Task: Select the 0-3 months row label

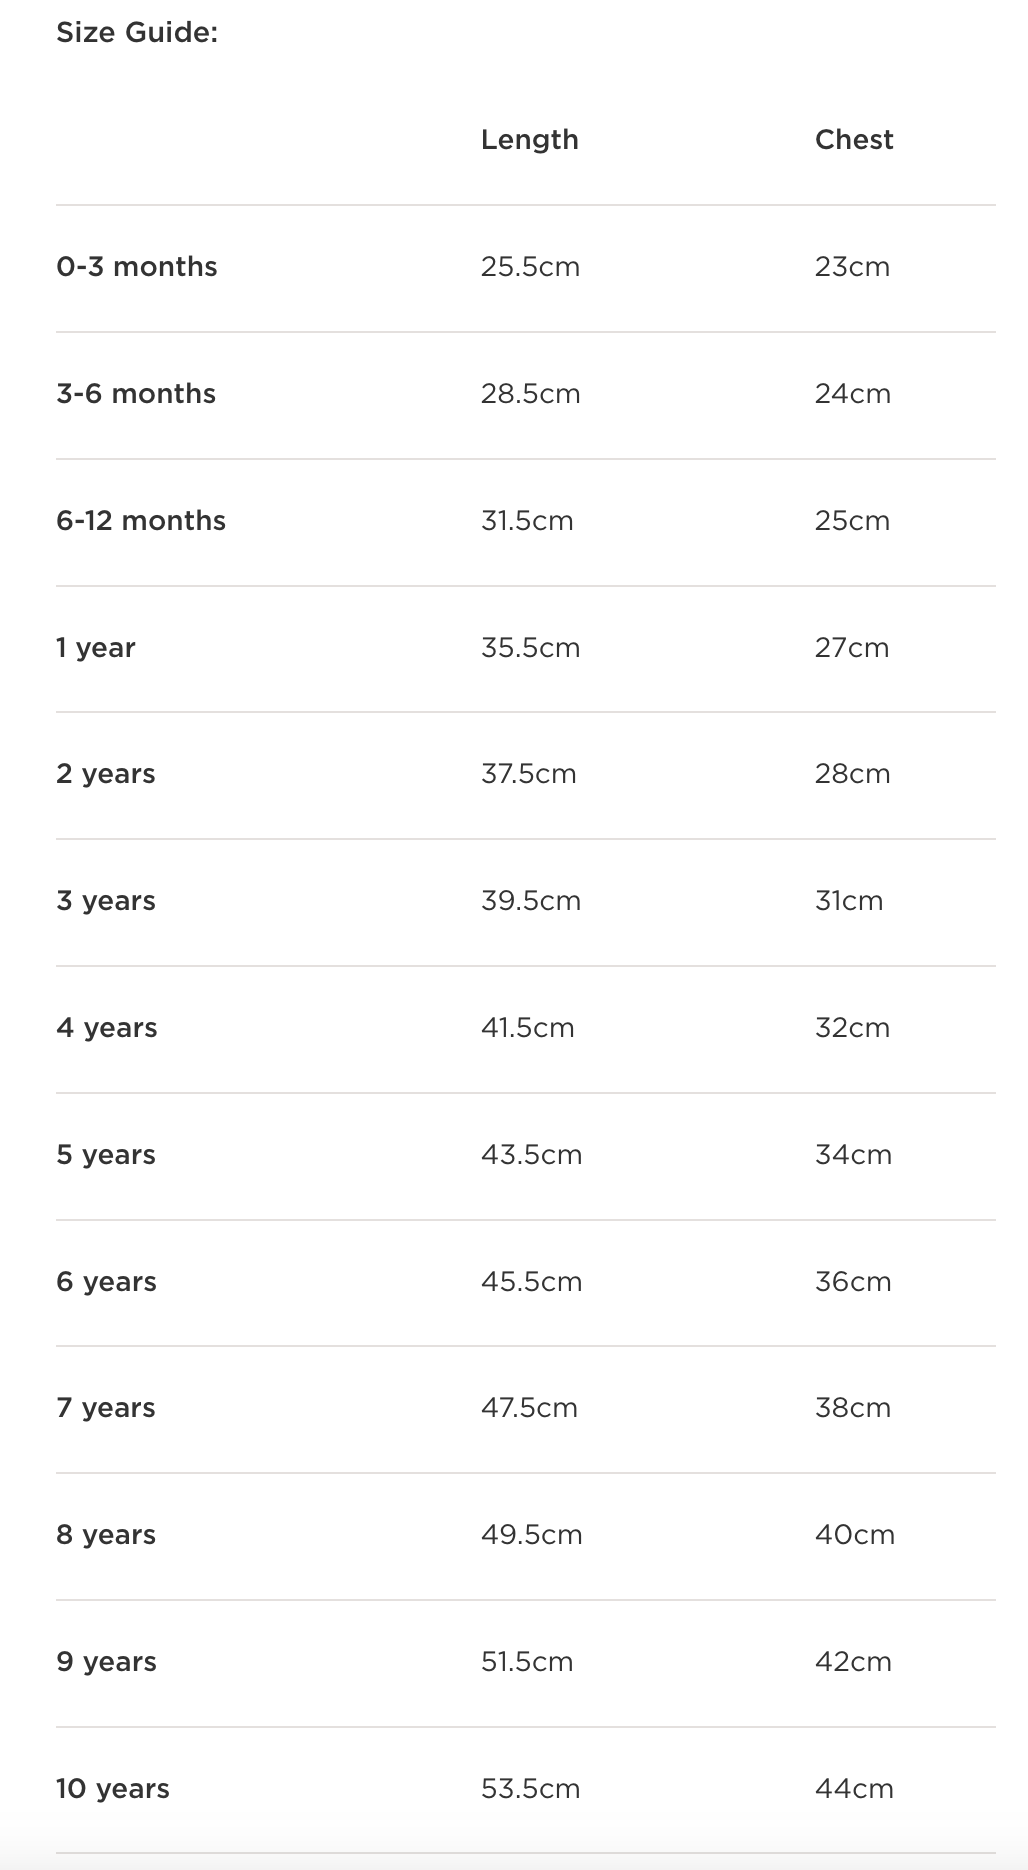Action: pyautogui.click(x=137, y=267)
